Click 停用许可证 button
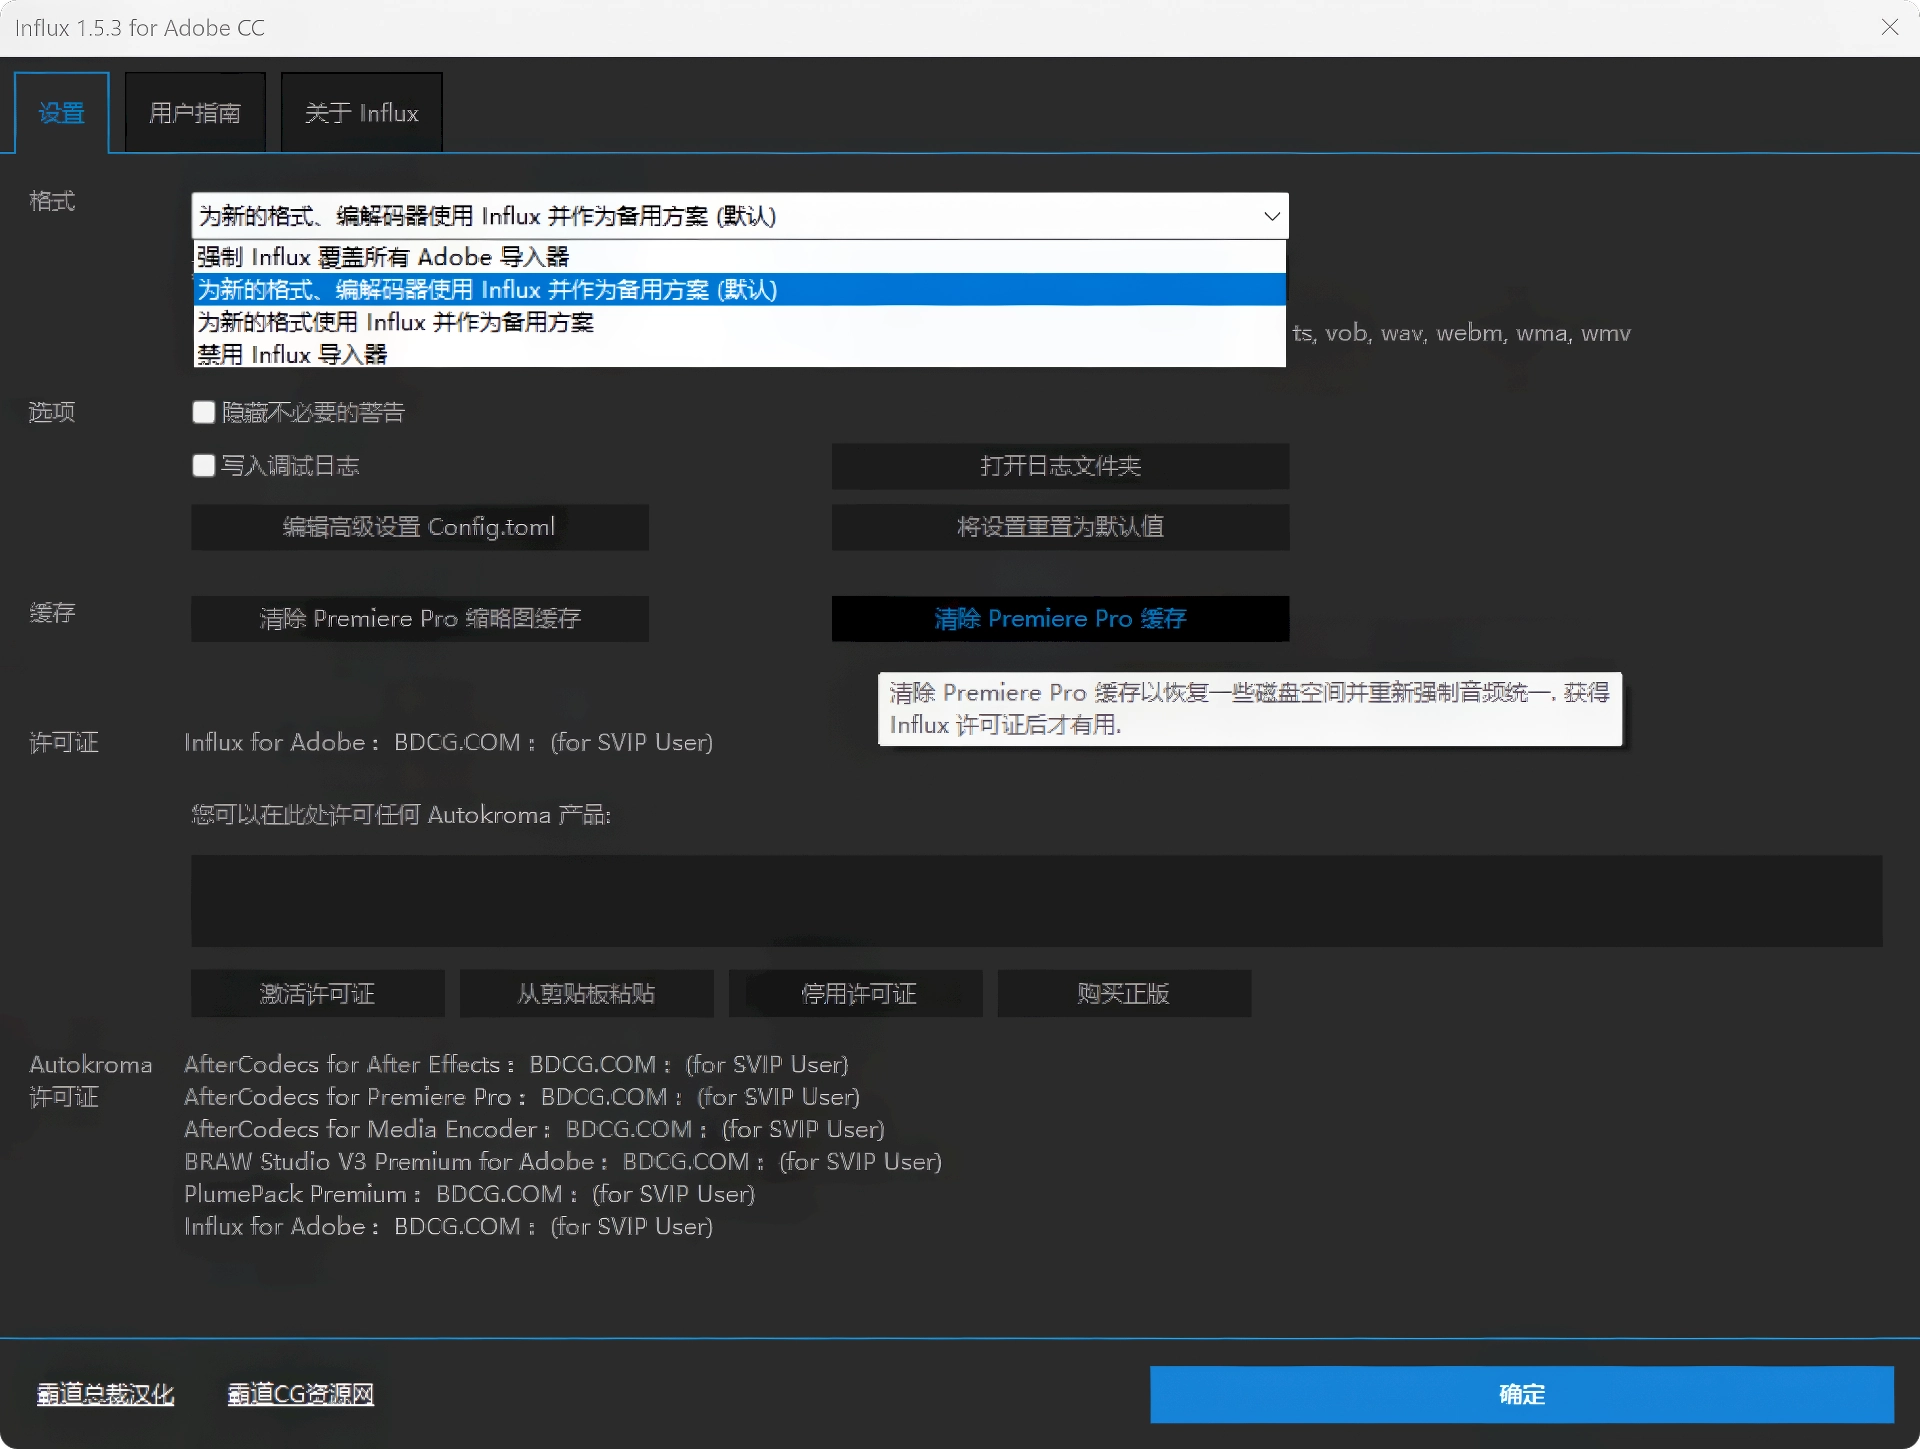The height and width of the screenshot is (1449, 1920). [x=856, y=994]
